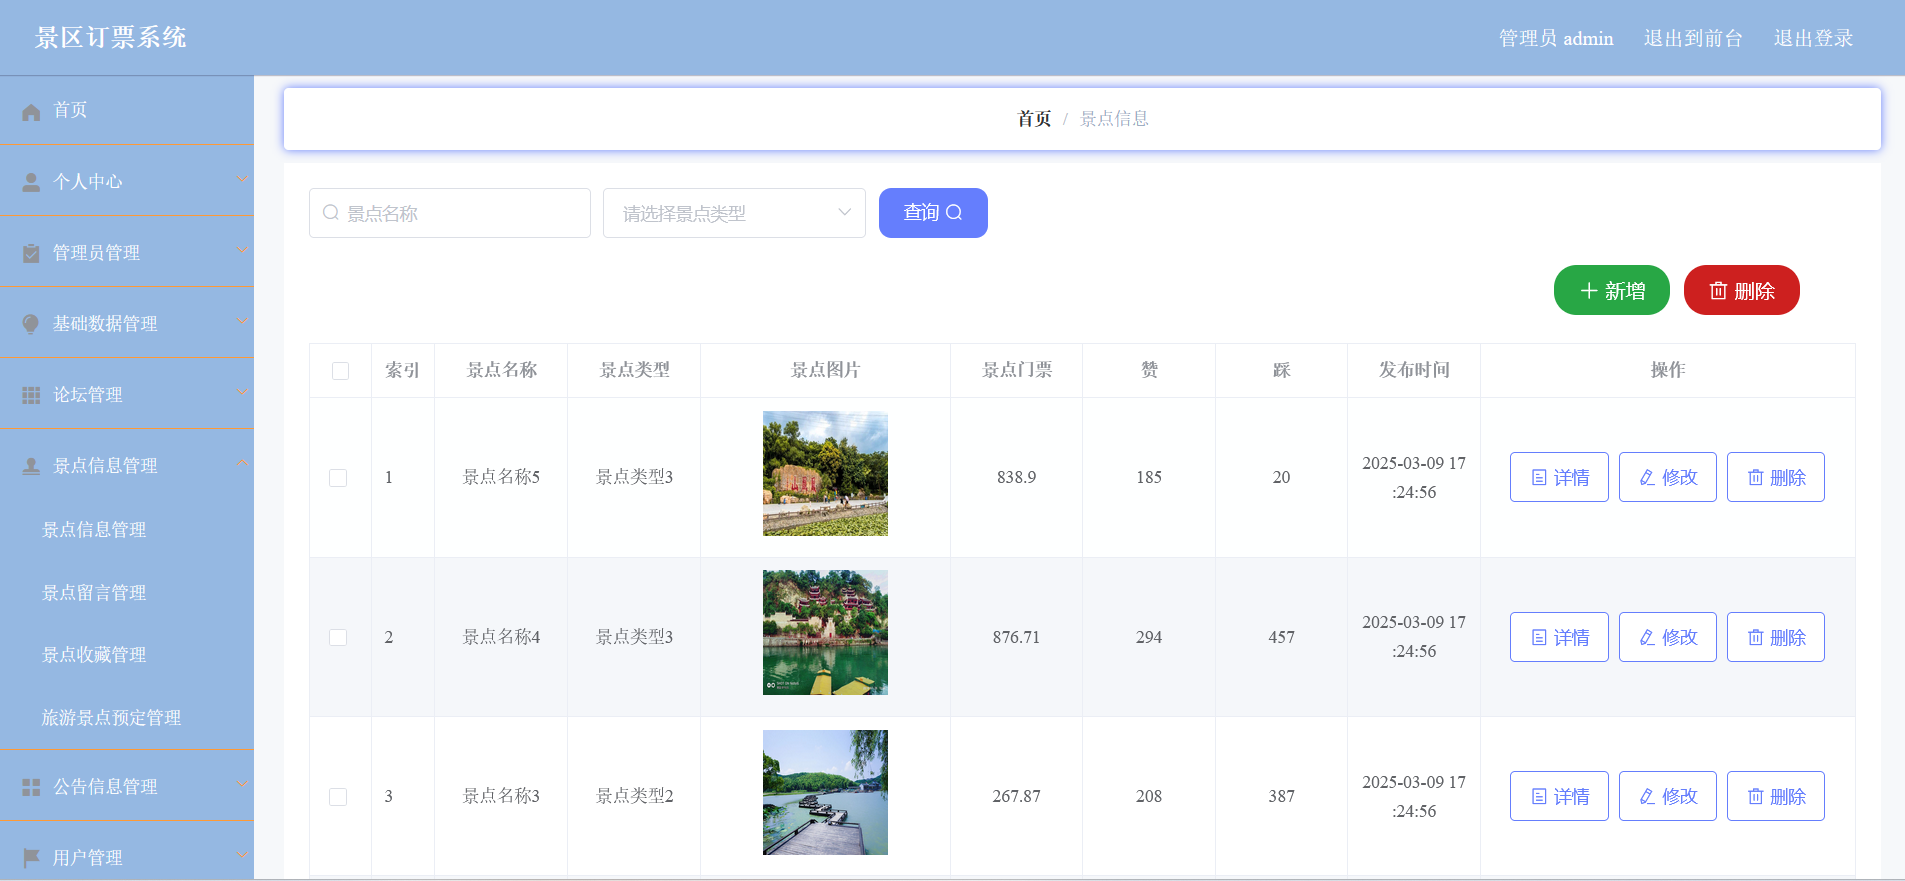Click trash icon in 删除 for 景点名称5
The height and width of the screenshot is (881, 1905).
point(1755,478)
